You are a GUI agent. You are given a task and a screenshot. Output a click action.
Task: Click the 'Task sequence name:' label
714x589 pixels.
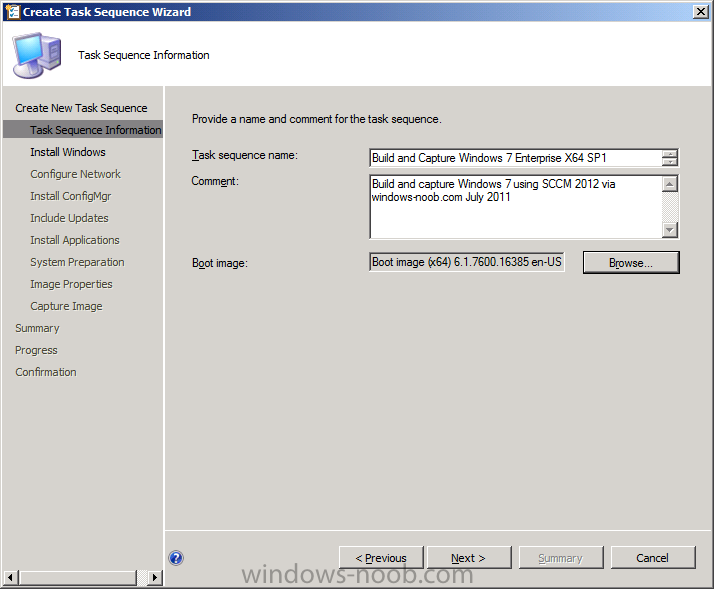(245, 155)
